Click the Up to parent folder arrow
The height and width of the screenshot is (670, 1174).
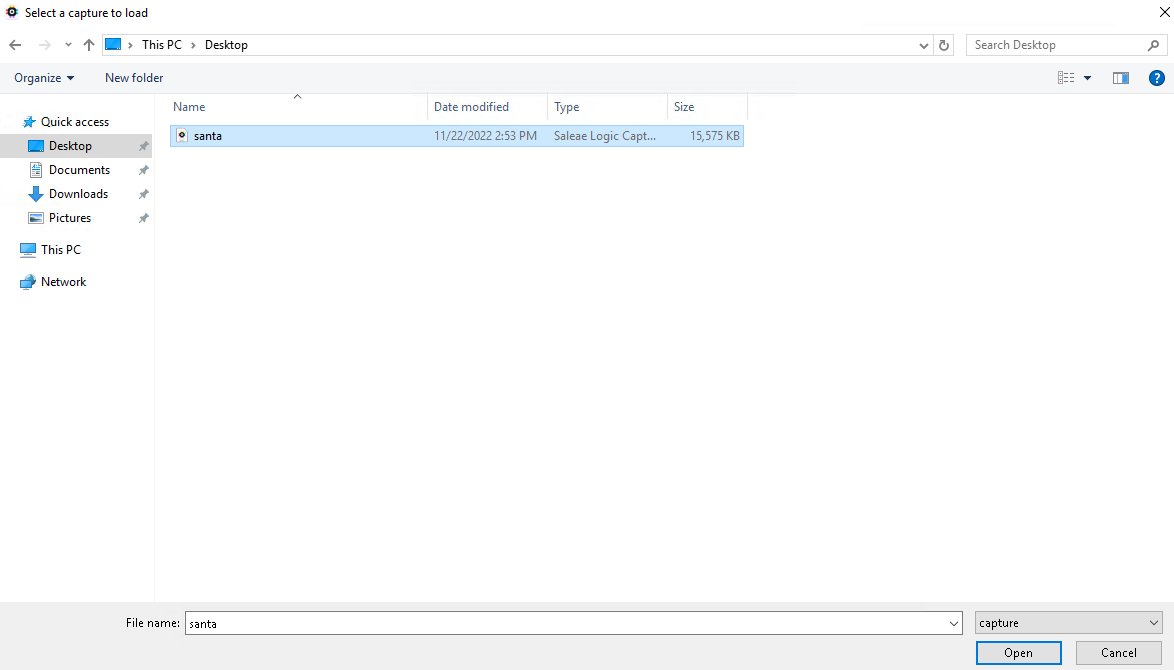point(89,45)
